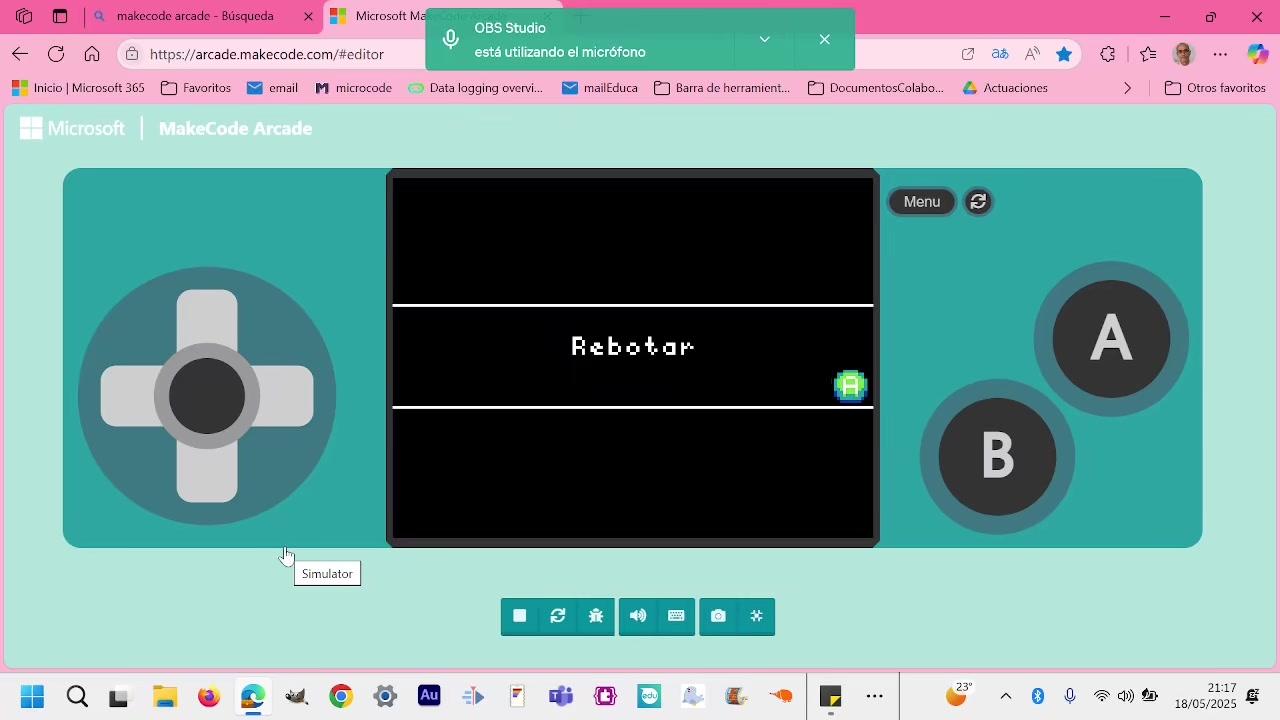Click the Rebotar text in the game

633,346
